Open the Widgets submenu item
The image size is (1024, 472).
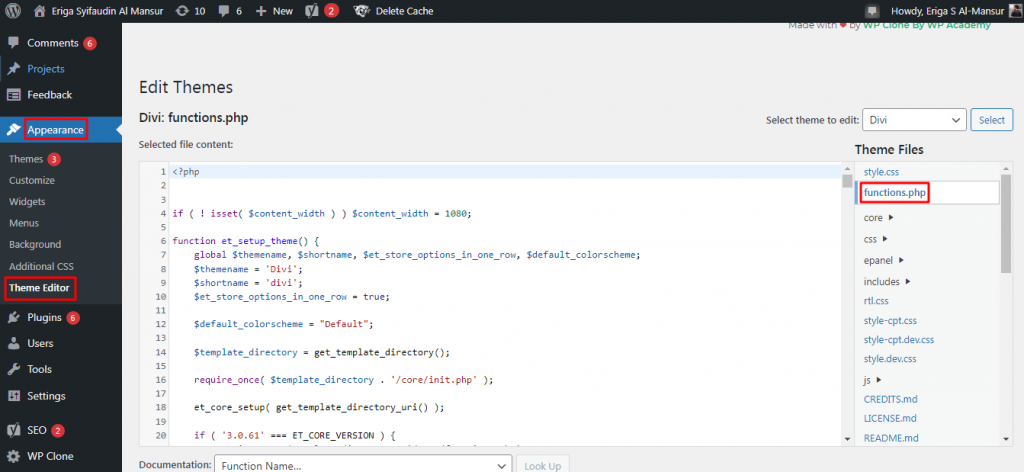pyautogui.click(x=27, y=202)
